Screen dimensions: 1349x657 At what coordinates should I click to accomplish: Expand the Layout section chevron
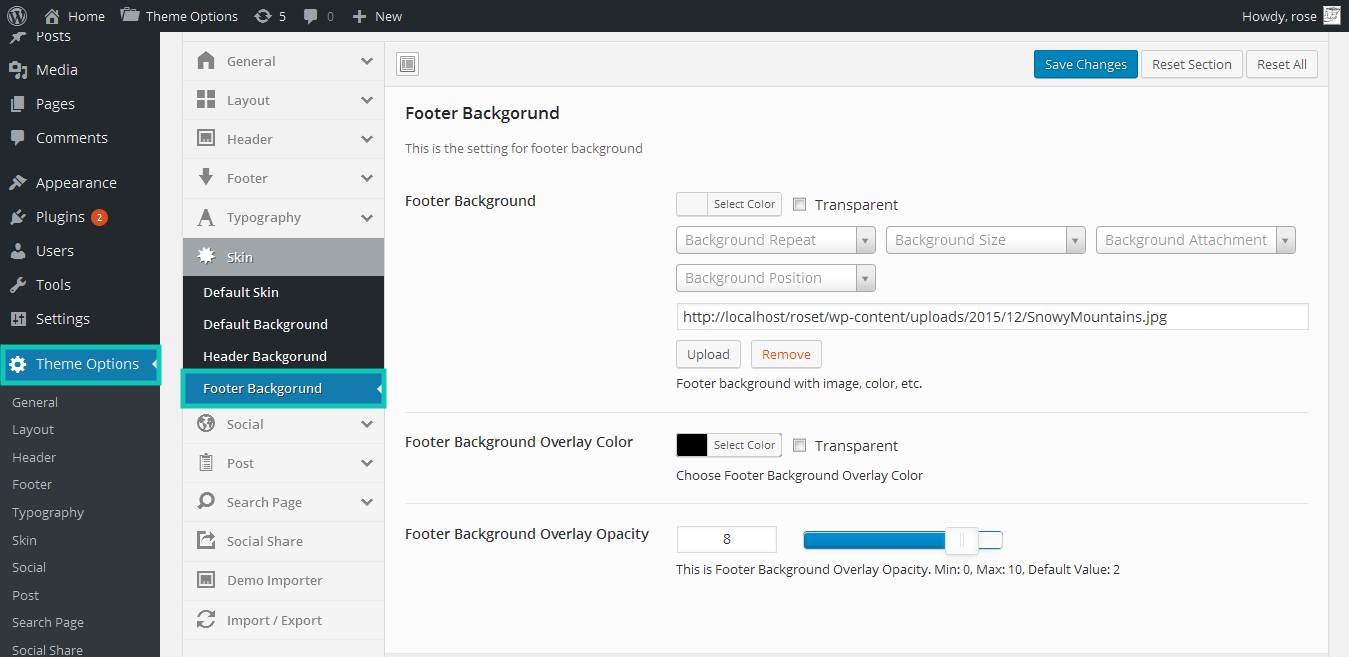pyautogui.click(x=367, y=100)
